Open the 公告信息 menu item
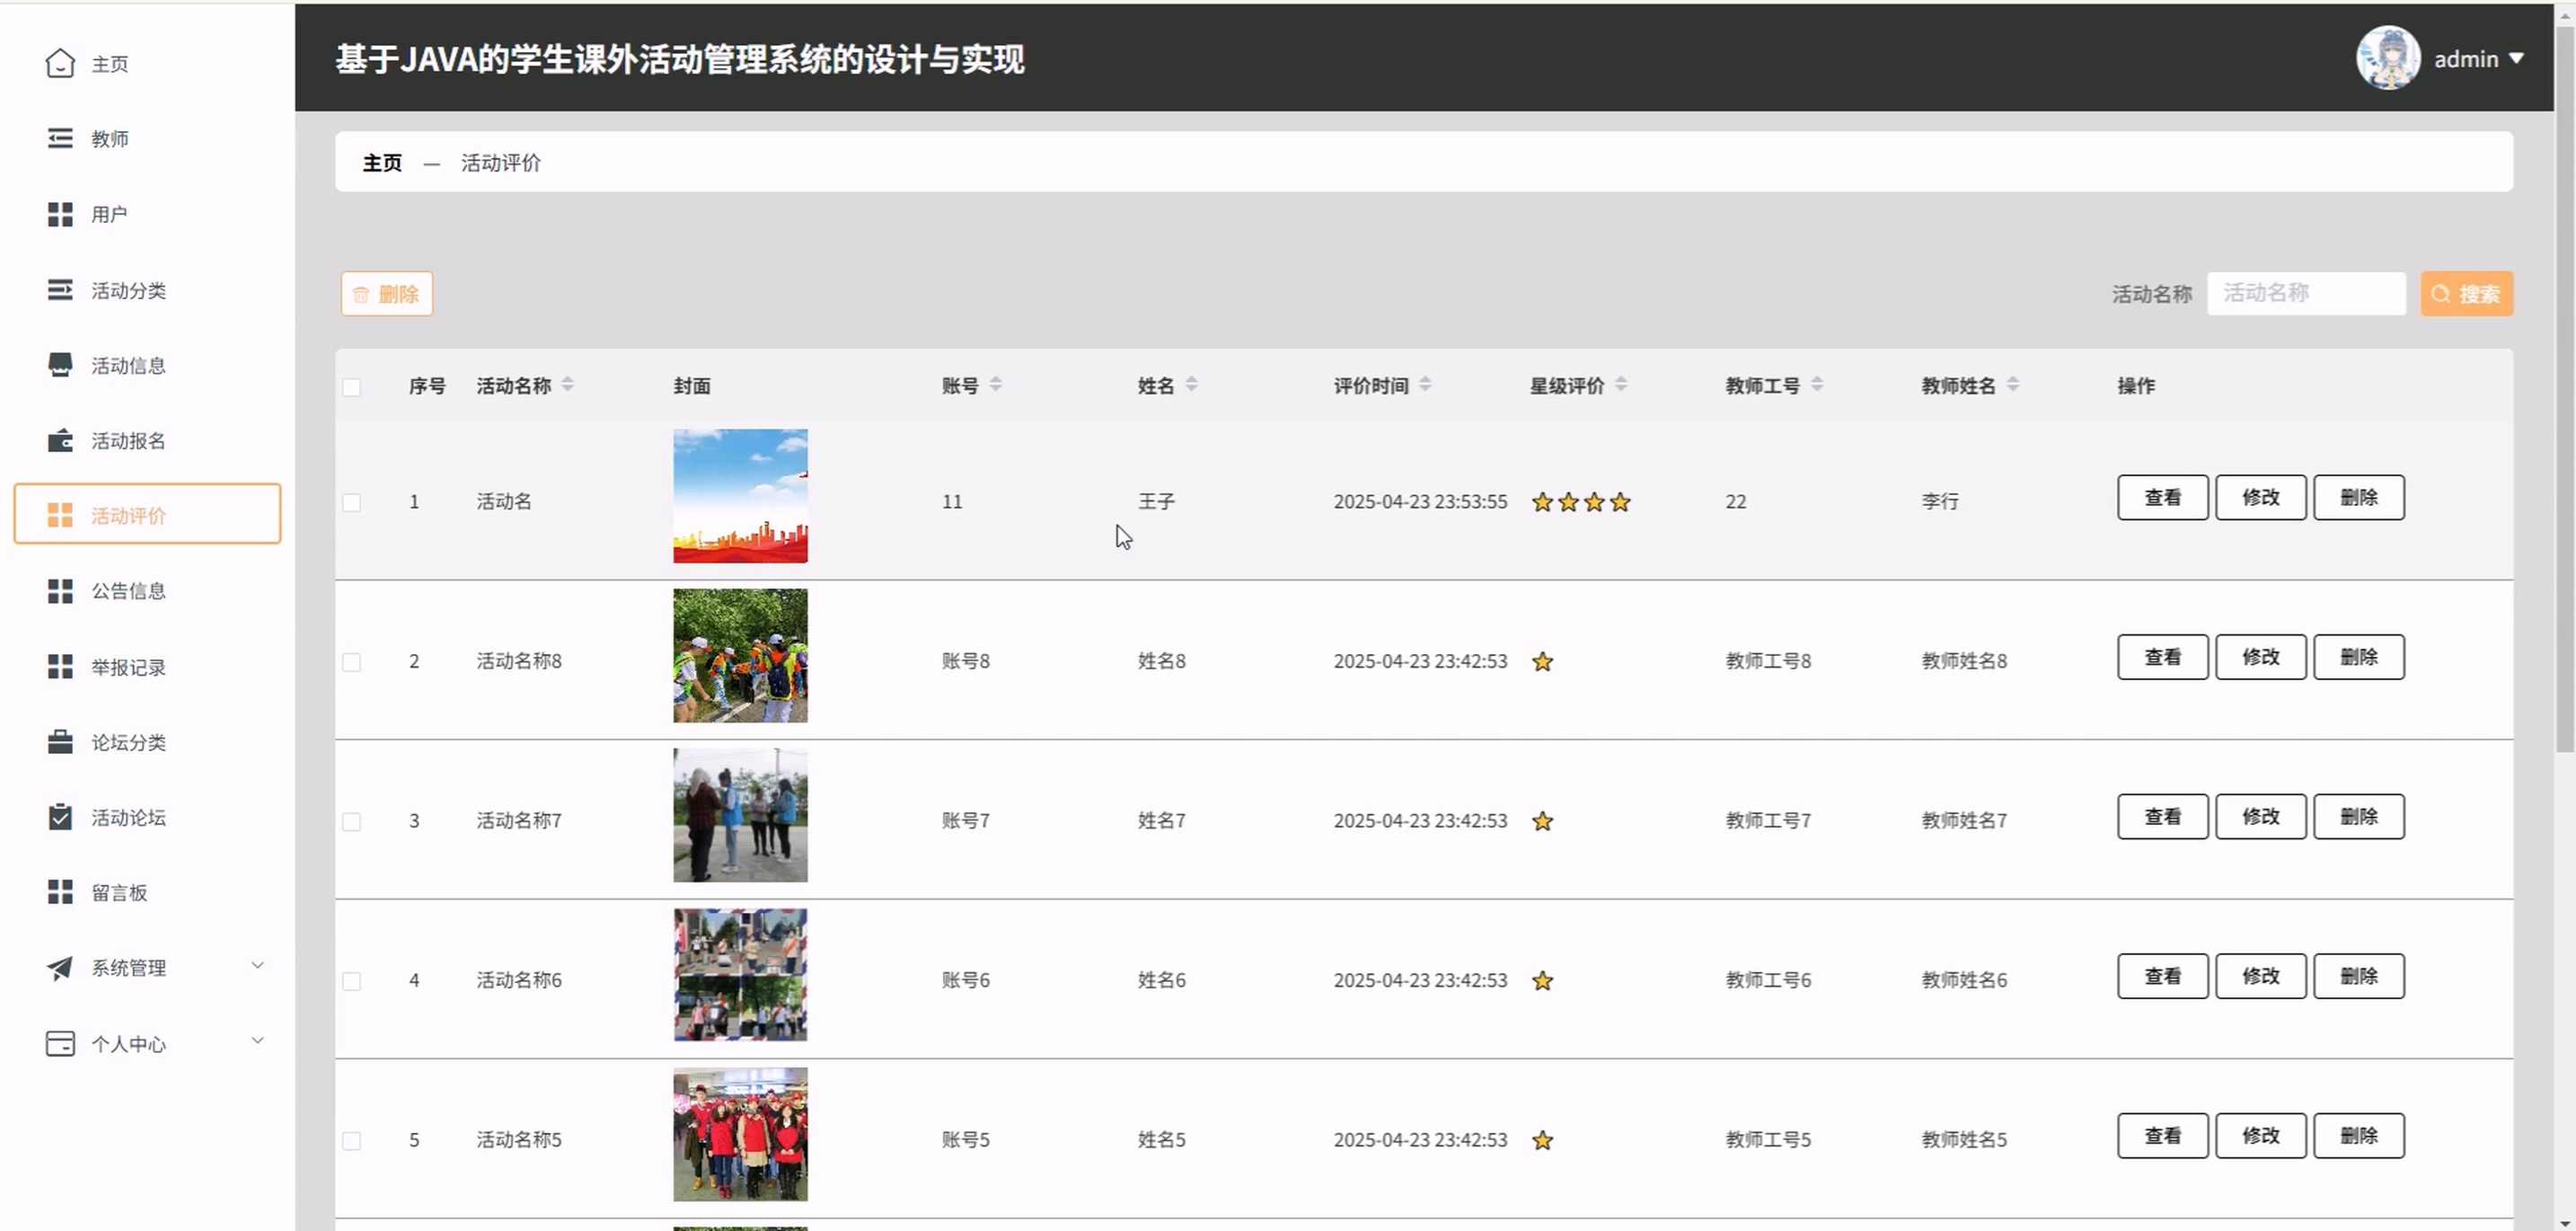The height and width of the screenshot is (1231, 2576). [x=128, y=591]
